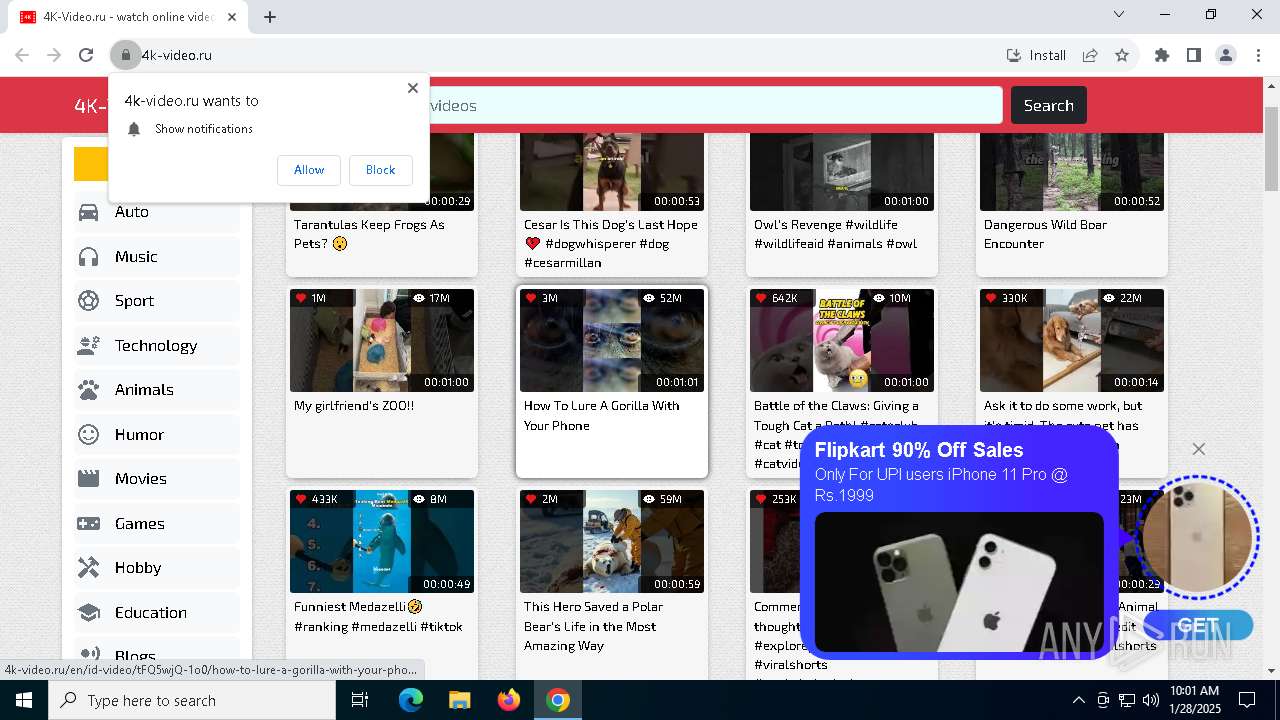Click the circular iPhone ad bubble
Viewport: 1280px width, 720px height.
(1197, 538)
